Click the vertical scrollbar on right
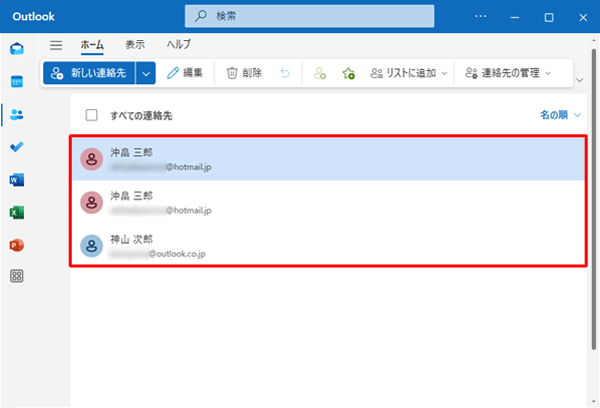The height and width of the screenshot is (408, 600). coord(593,199)
